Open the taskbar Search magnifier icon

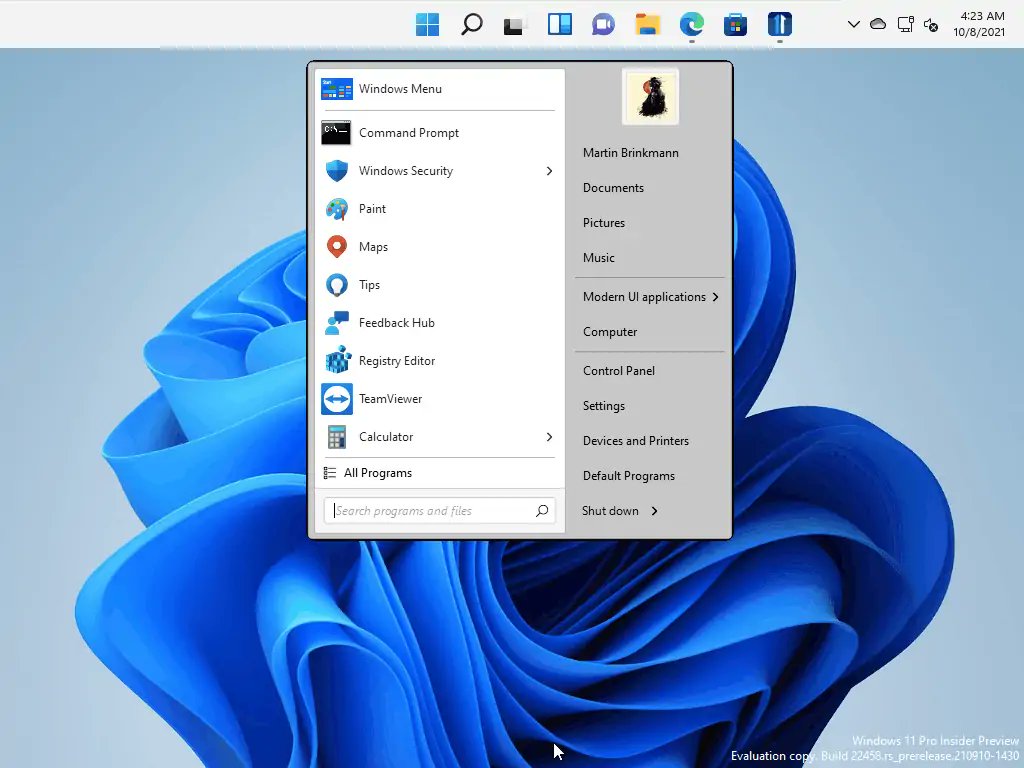pos(472,25)
